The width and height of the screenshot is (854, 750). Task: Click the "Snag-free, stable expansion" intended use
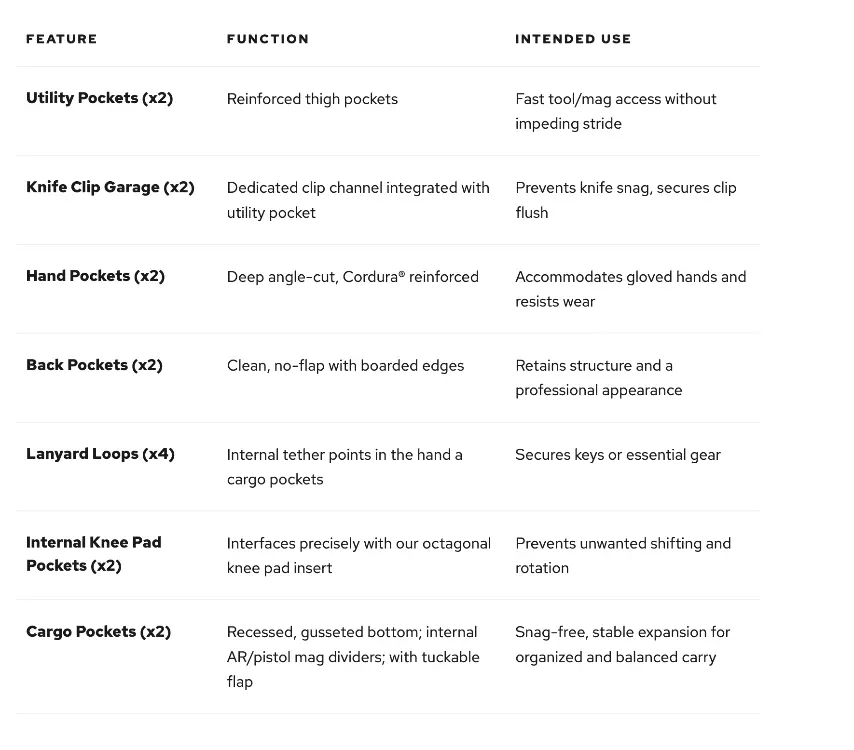[x=622, y=645]
